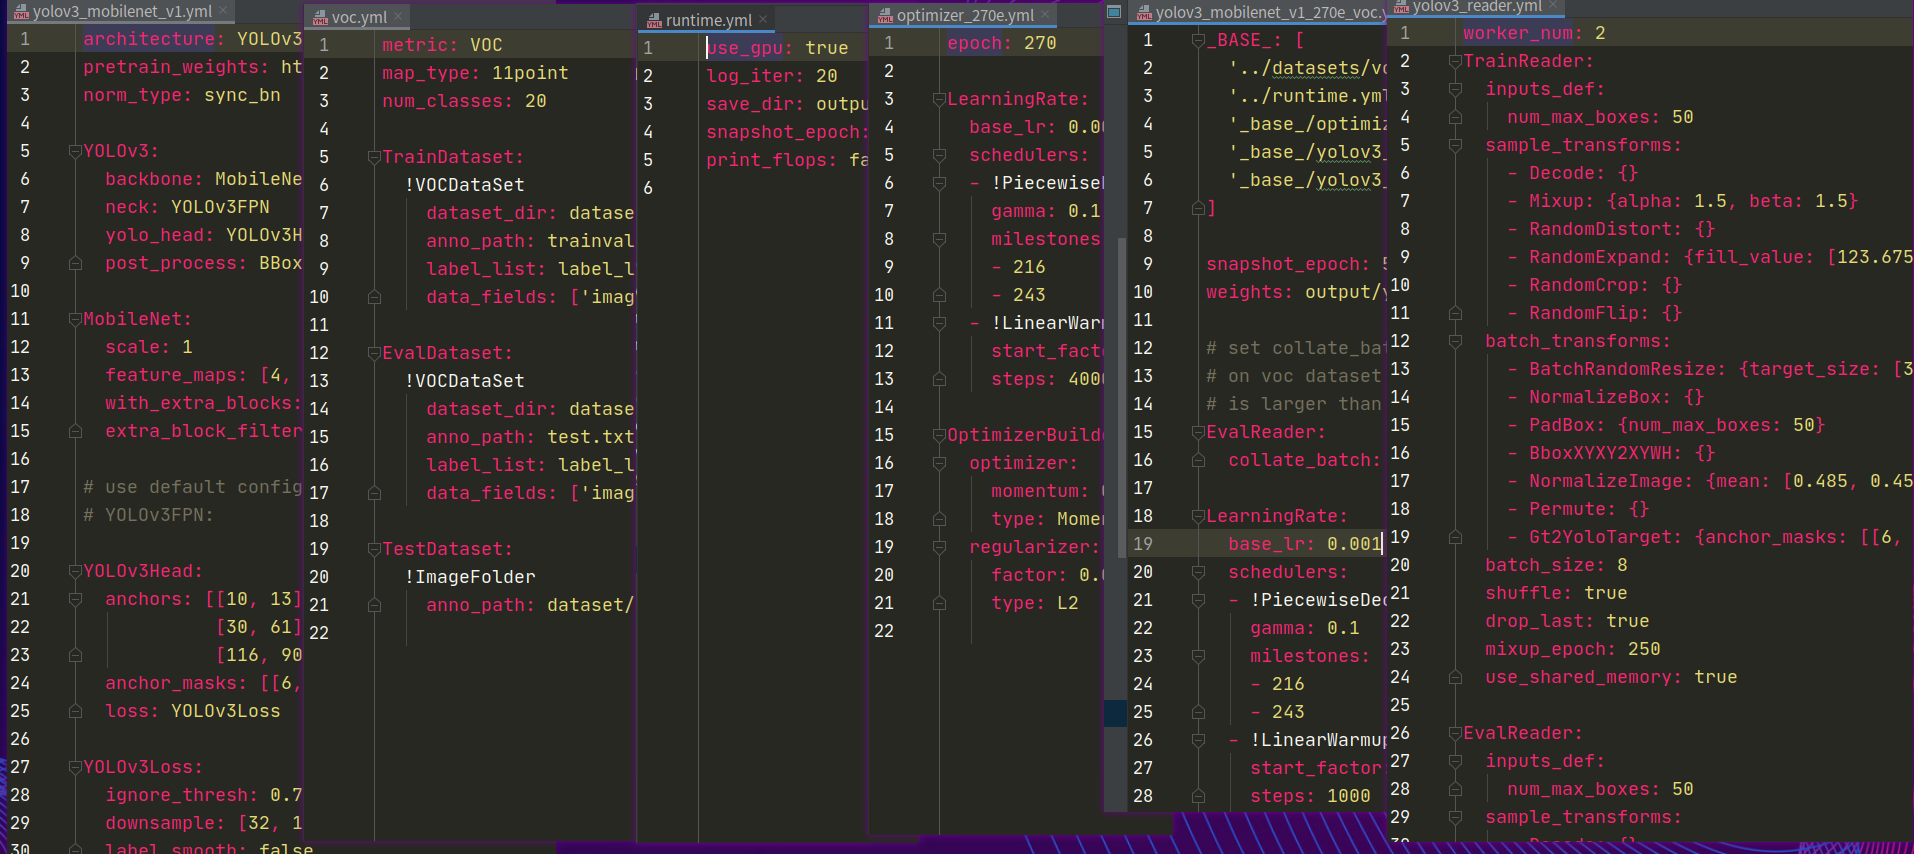Viewport: 1914px width, 854px height.
Task: Click line number 19 in 270e_voc gutter
Action: click(1143, 544)
